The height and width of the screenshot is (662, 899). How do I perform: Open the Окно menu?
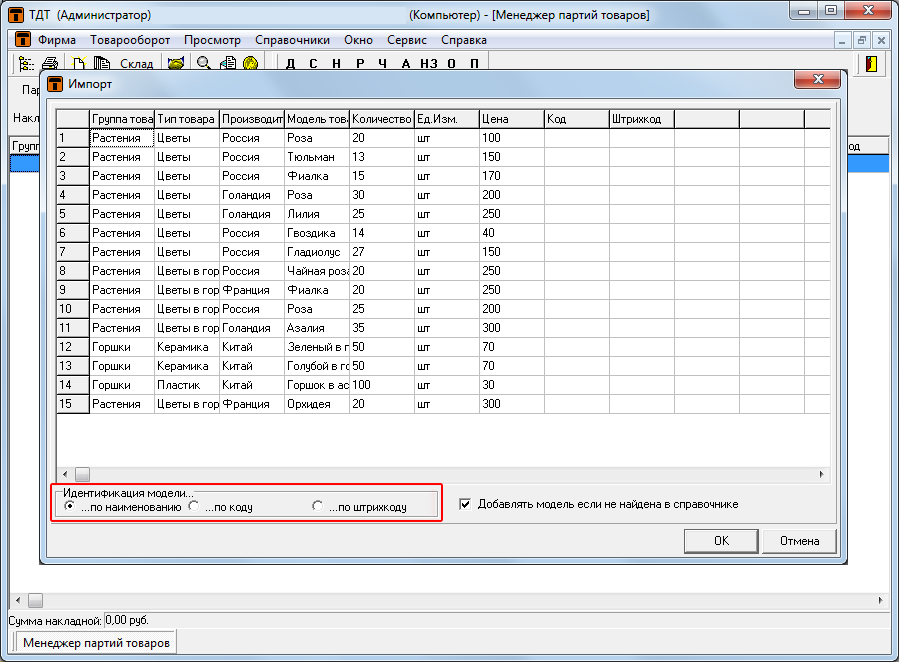point(358,40)
